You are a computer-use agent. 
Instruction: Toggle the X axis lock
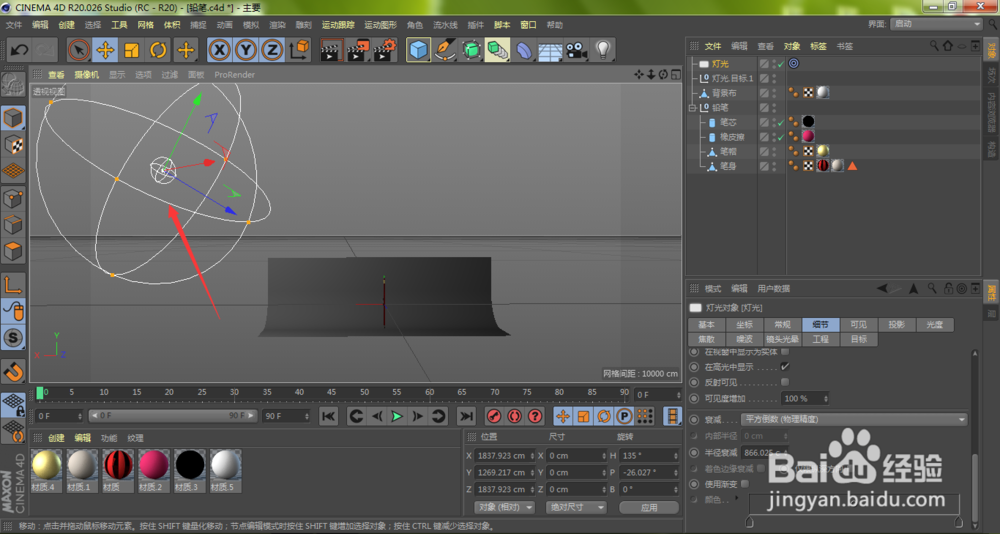pos(219,50)
